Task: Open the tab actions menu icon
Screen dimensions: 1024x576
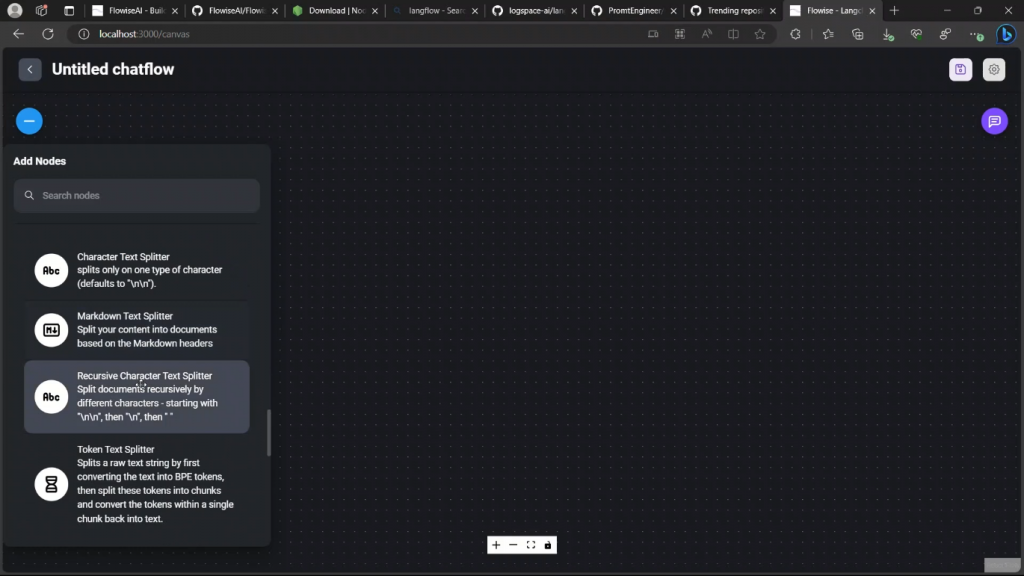Action: [x=69, y=10]
